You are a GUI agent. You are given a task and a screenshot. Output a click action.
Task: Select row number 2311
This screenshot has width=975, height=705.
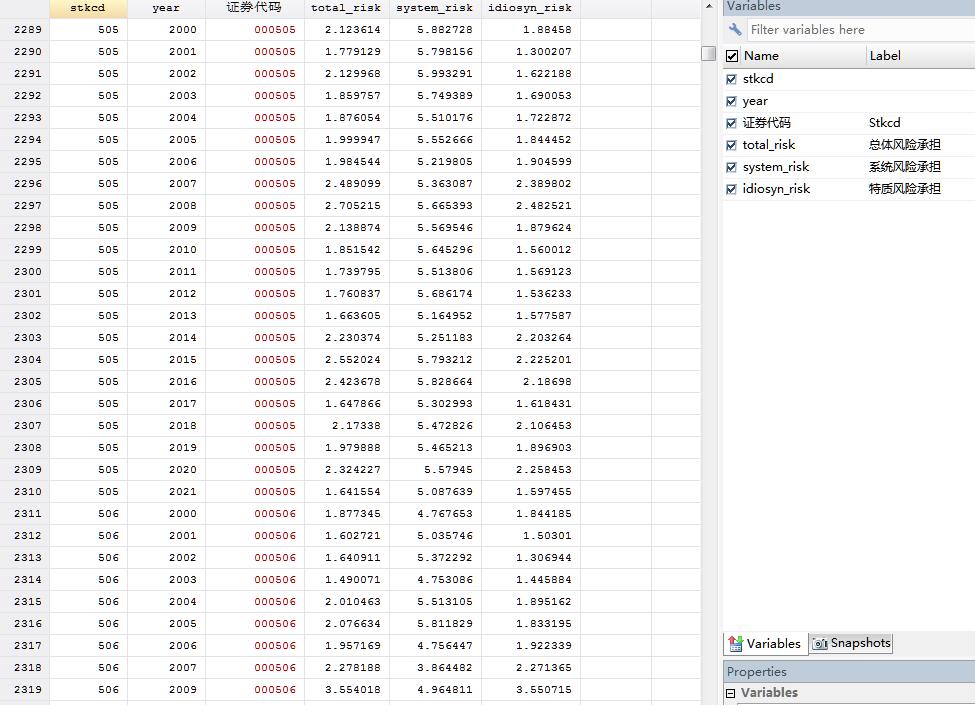[x=25, y=514]
